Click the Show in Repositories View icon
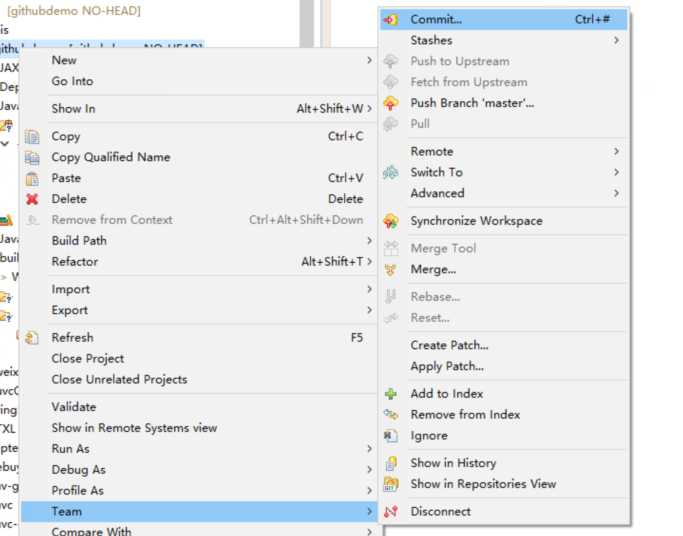The width and height of the screenshot is (683, 536). pyautogui.click(x=391, y=484)
